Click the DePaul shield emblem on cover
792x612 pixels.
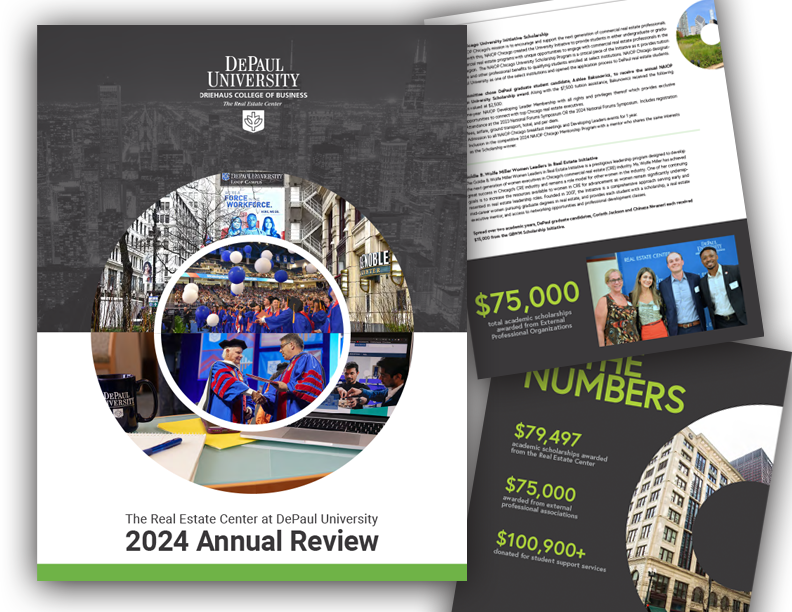(x=253, y=121)
